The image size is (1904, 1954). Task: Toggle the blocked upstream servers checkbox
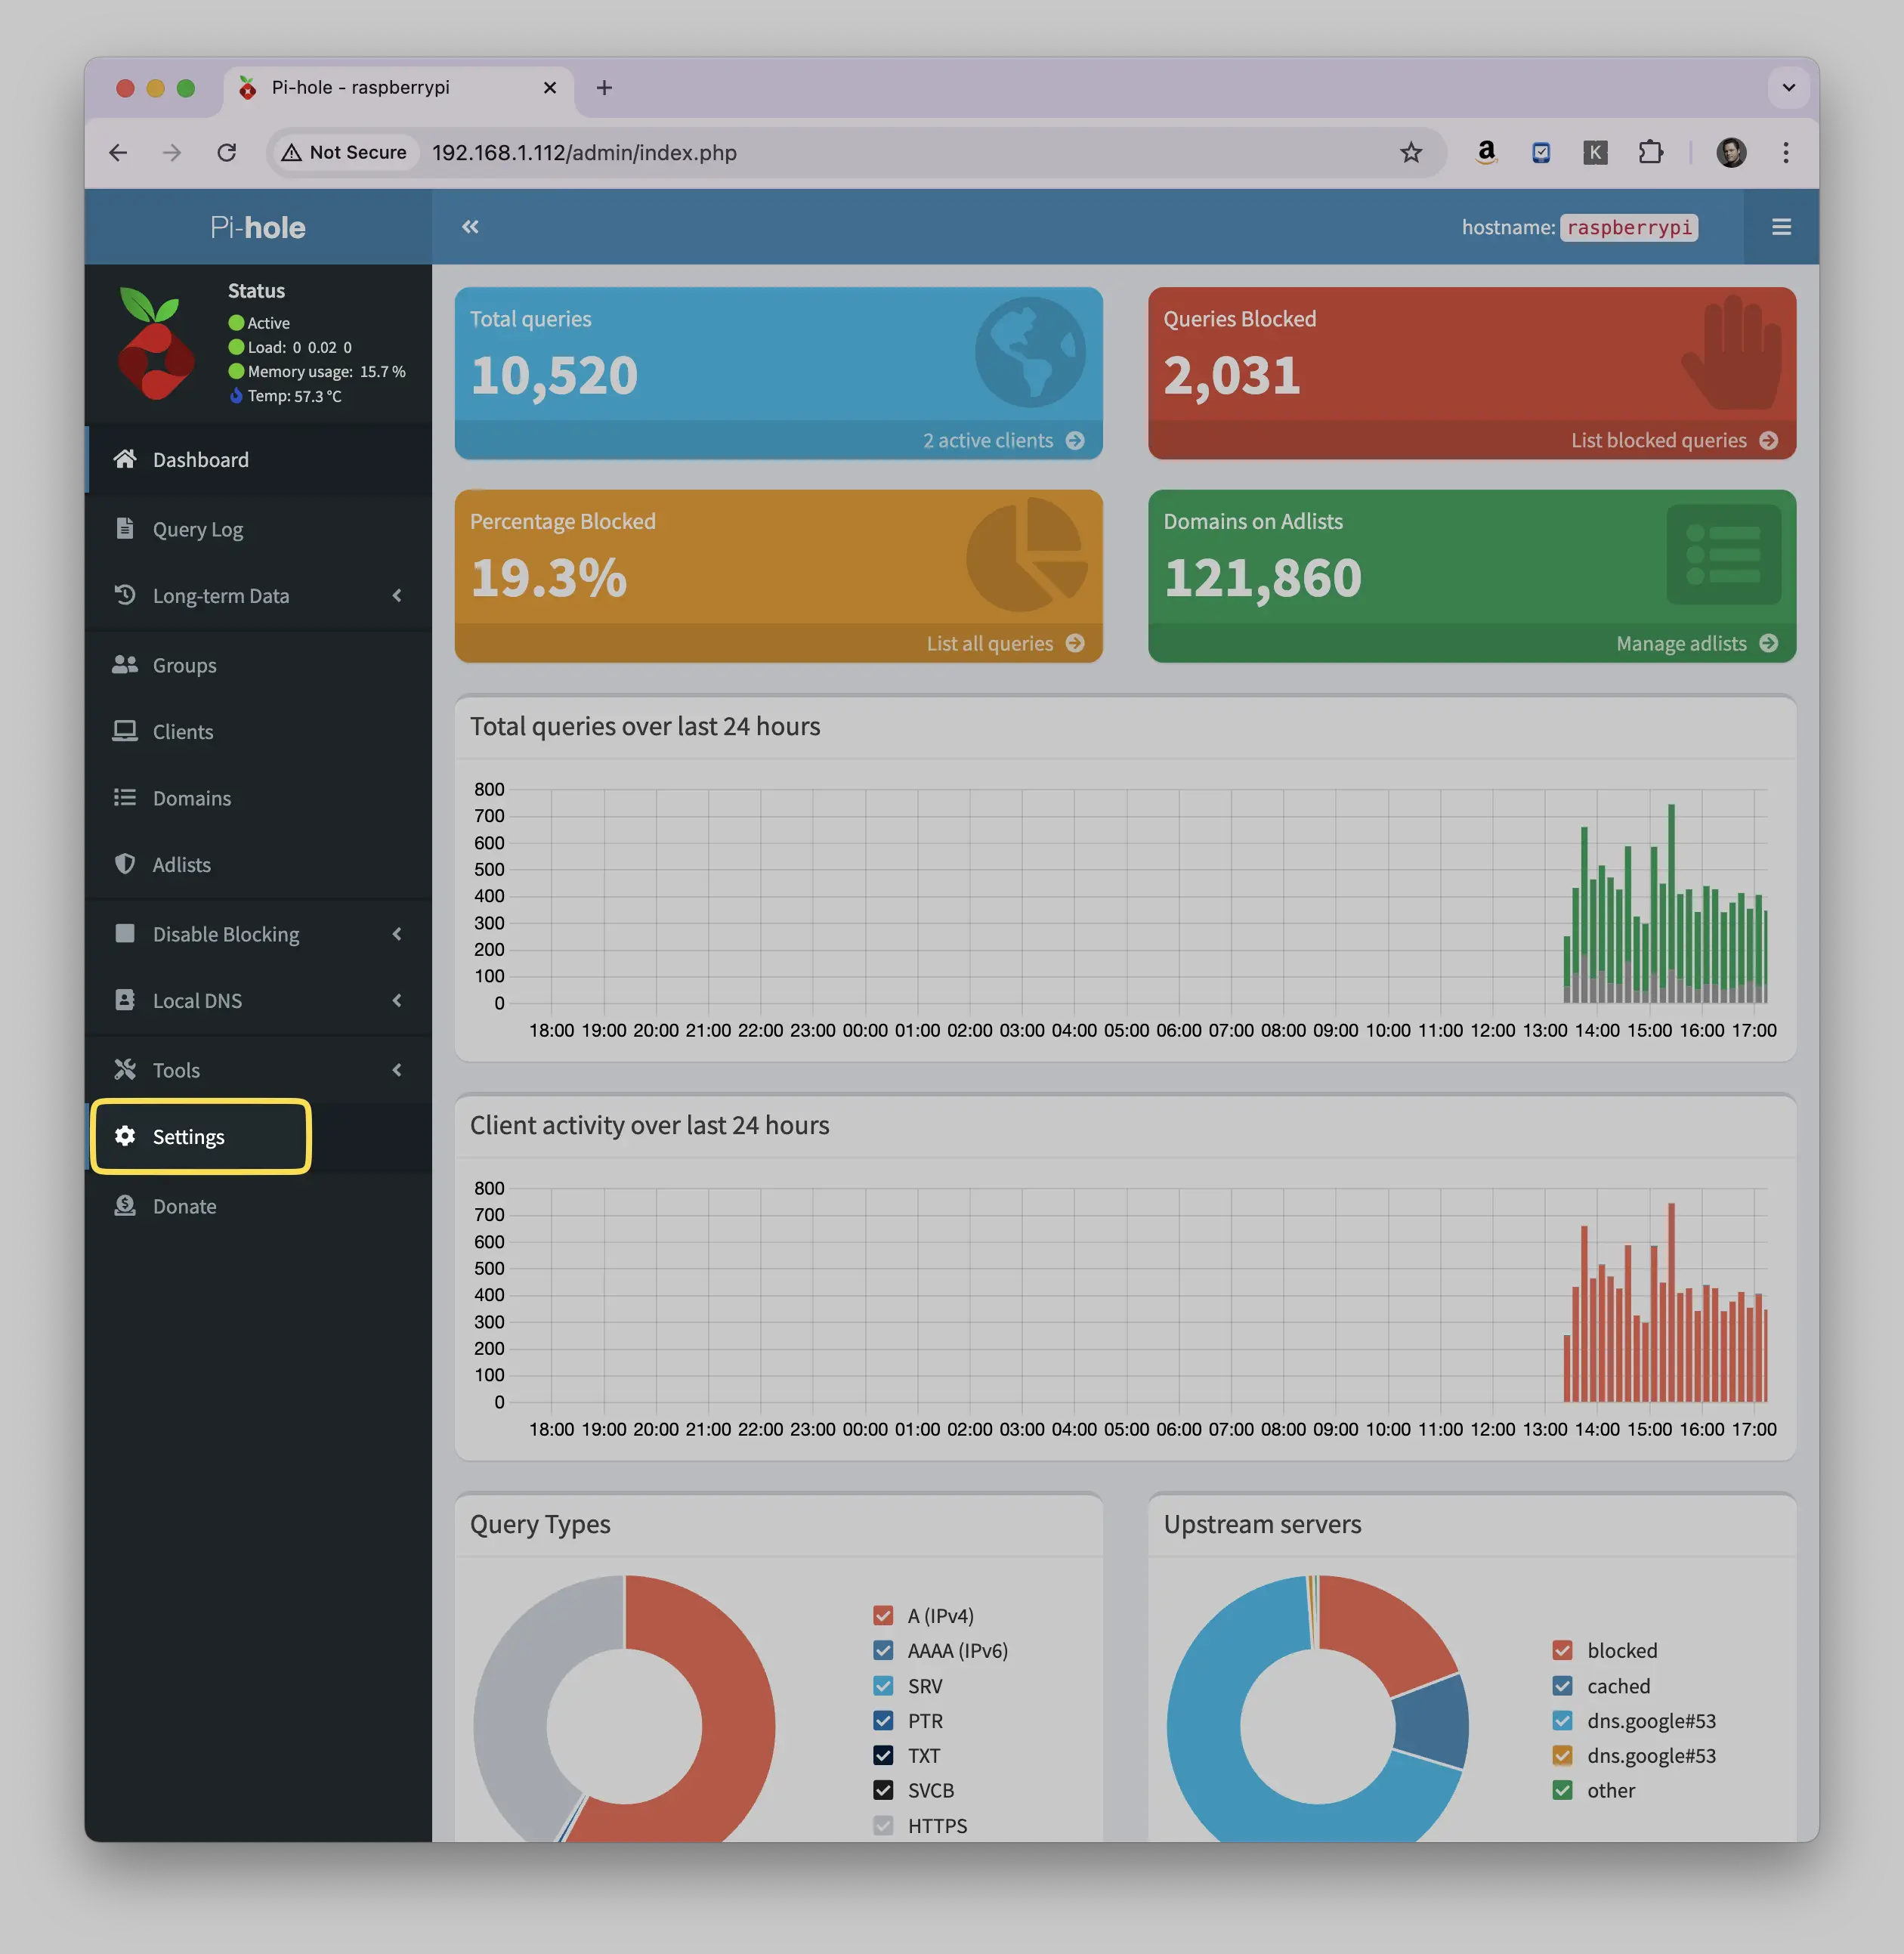point(1562,1650)
